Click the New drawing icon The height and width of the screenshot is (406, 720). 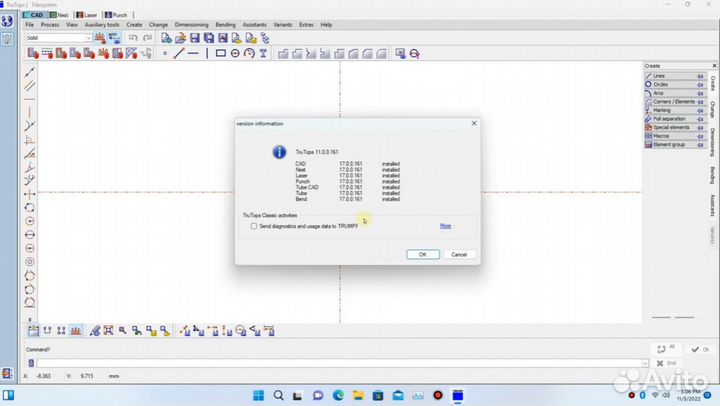point(166,38)
